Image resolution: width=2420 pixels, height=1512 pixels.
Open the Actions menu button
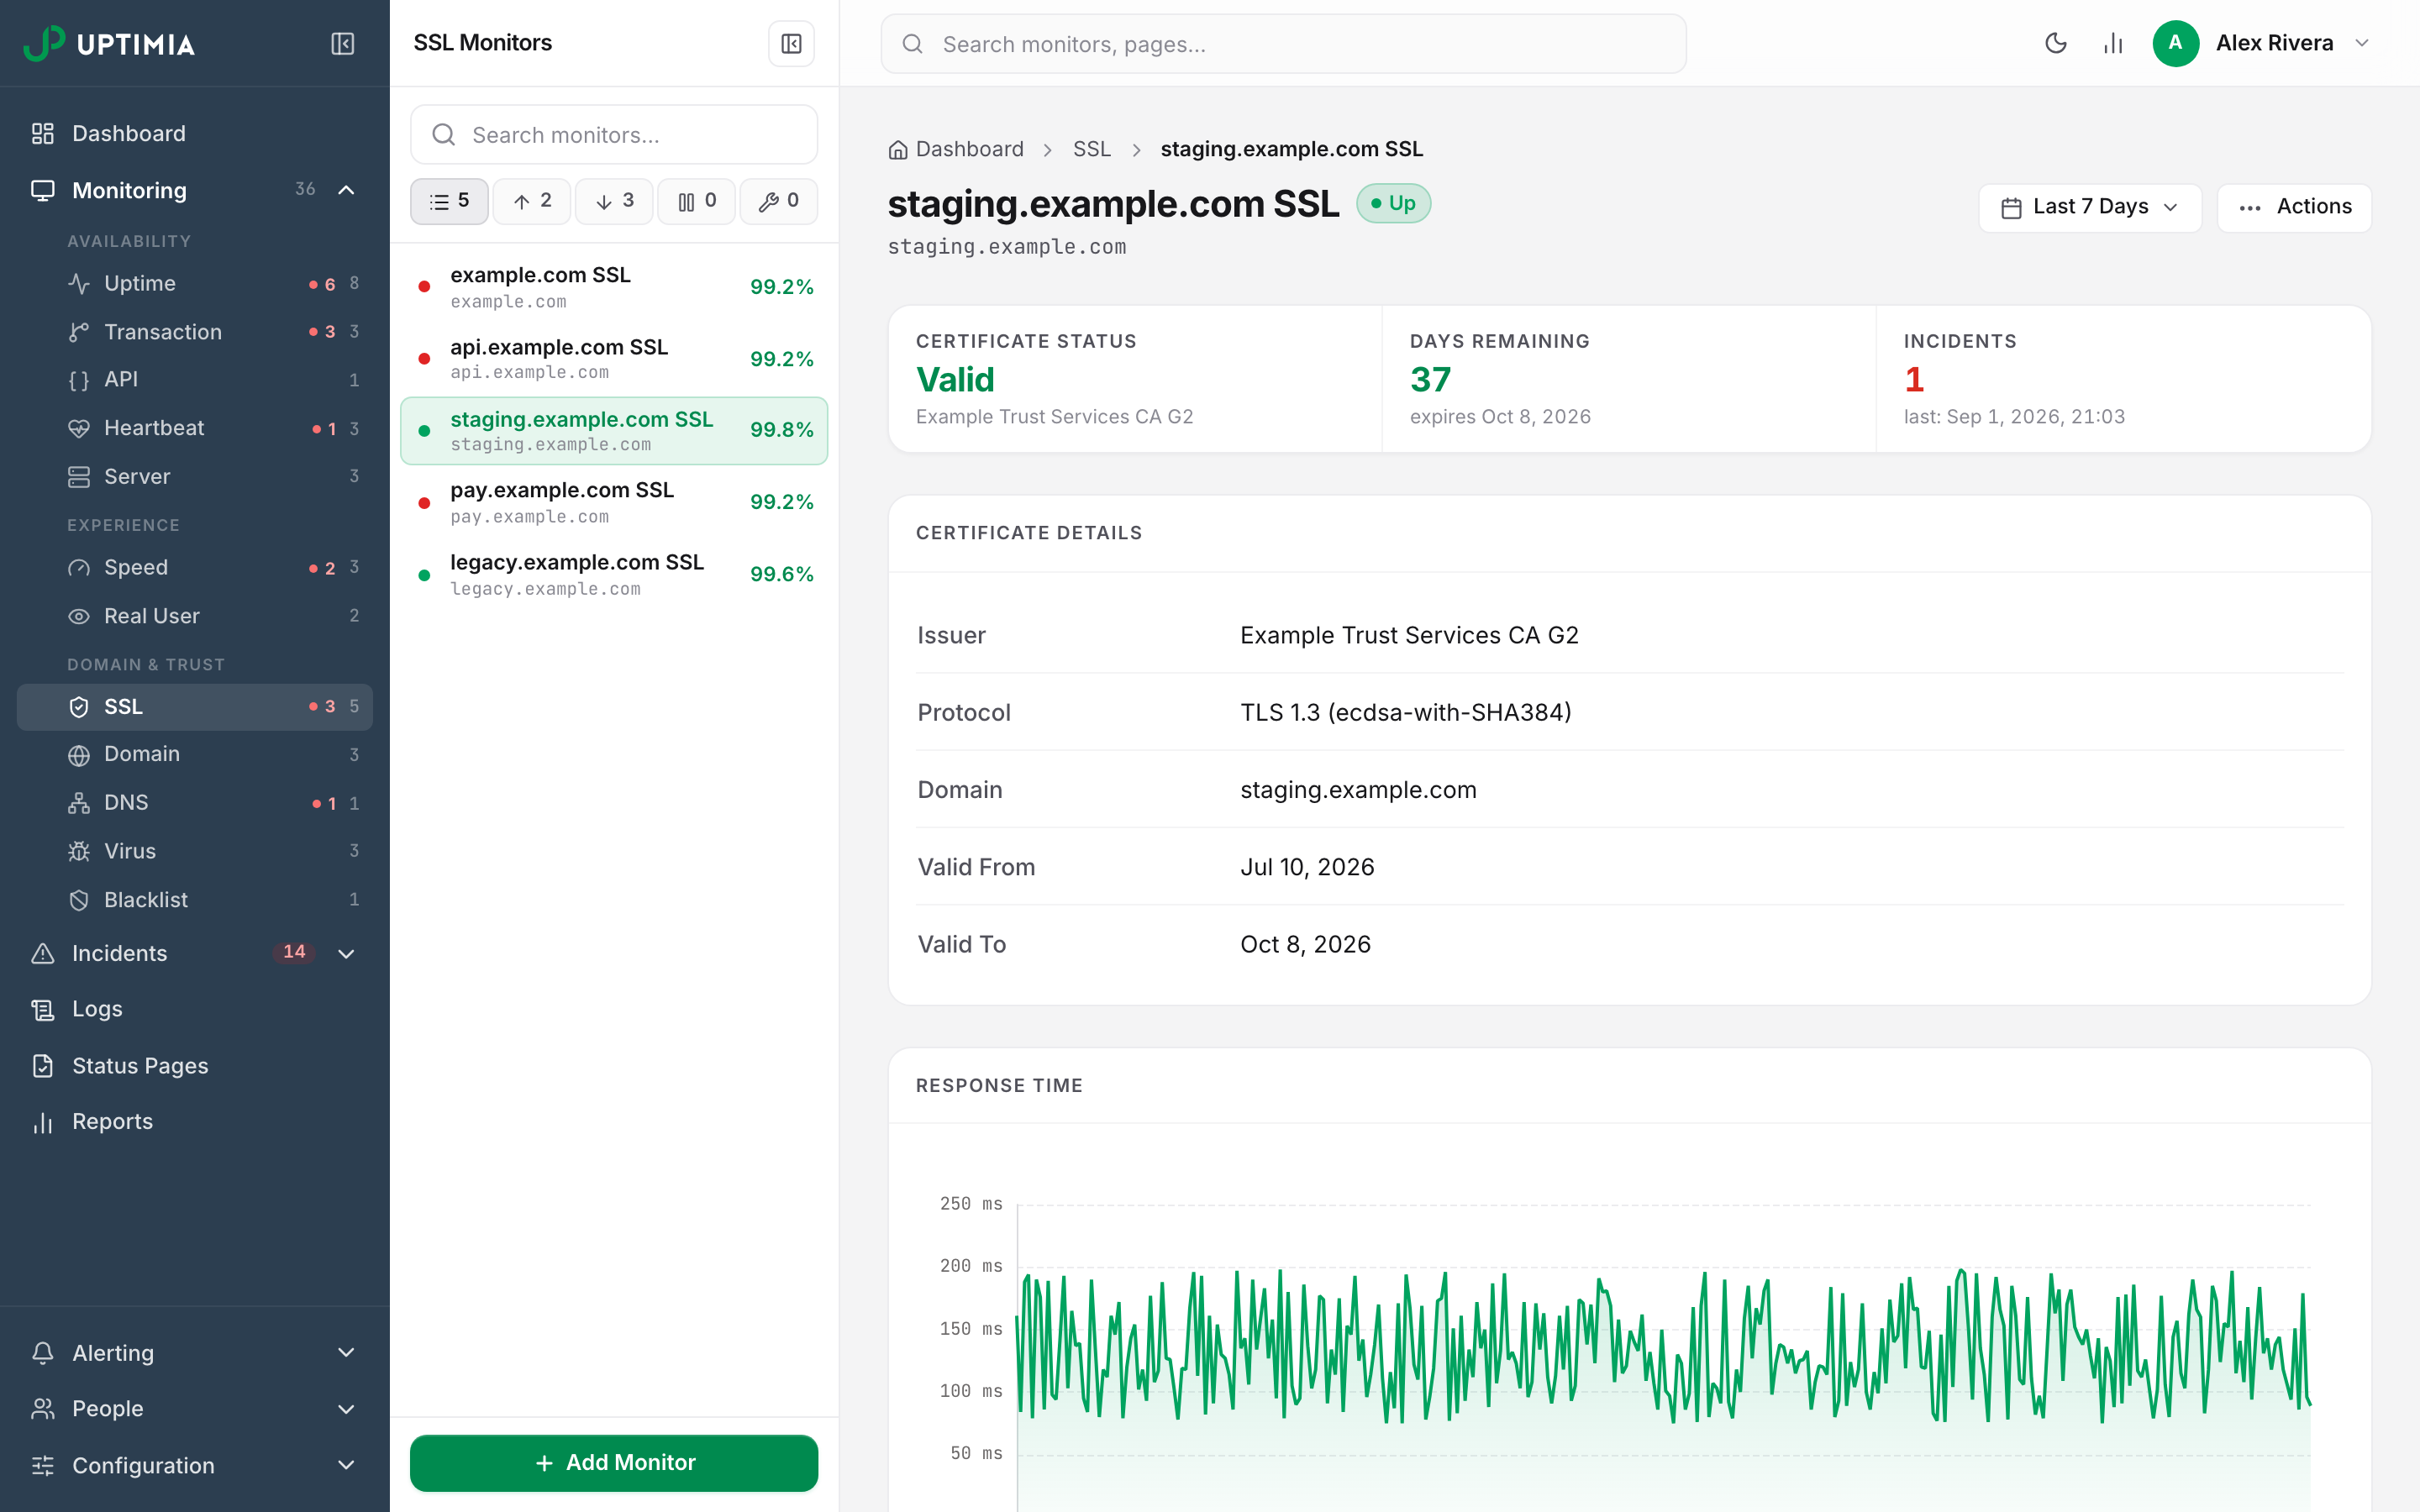pyautogui.click(x=2294, y=207)
